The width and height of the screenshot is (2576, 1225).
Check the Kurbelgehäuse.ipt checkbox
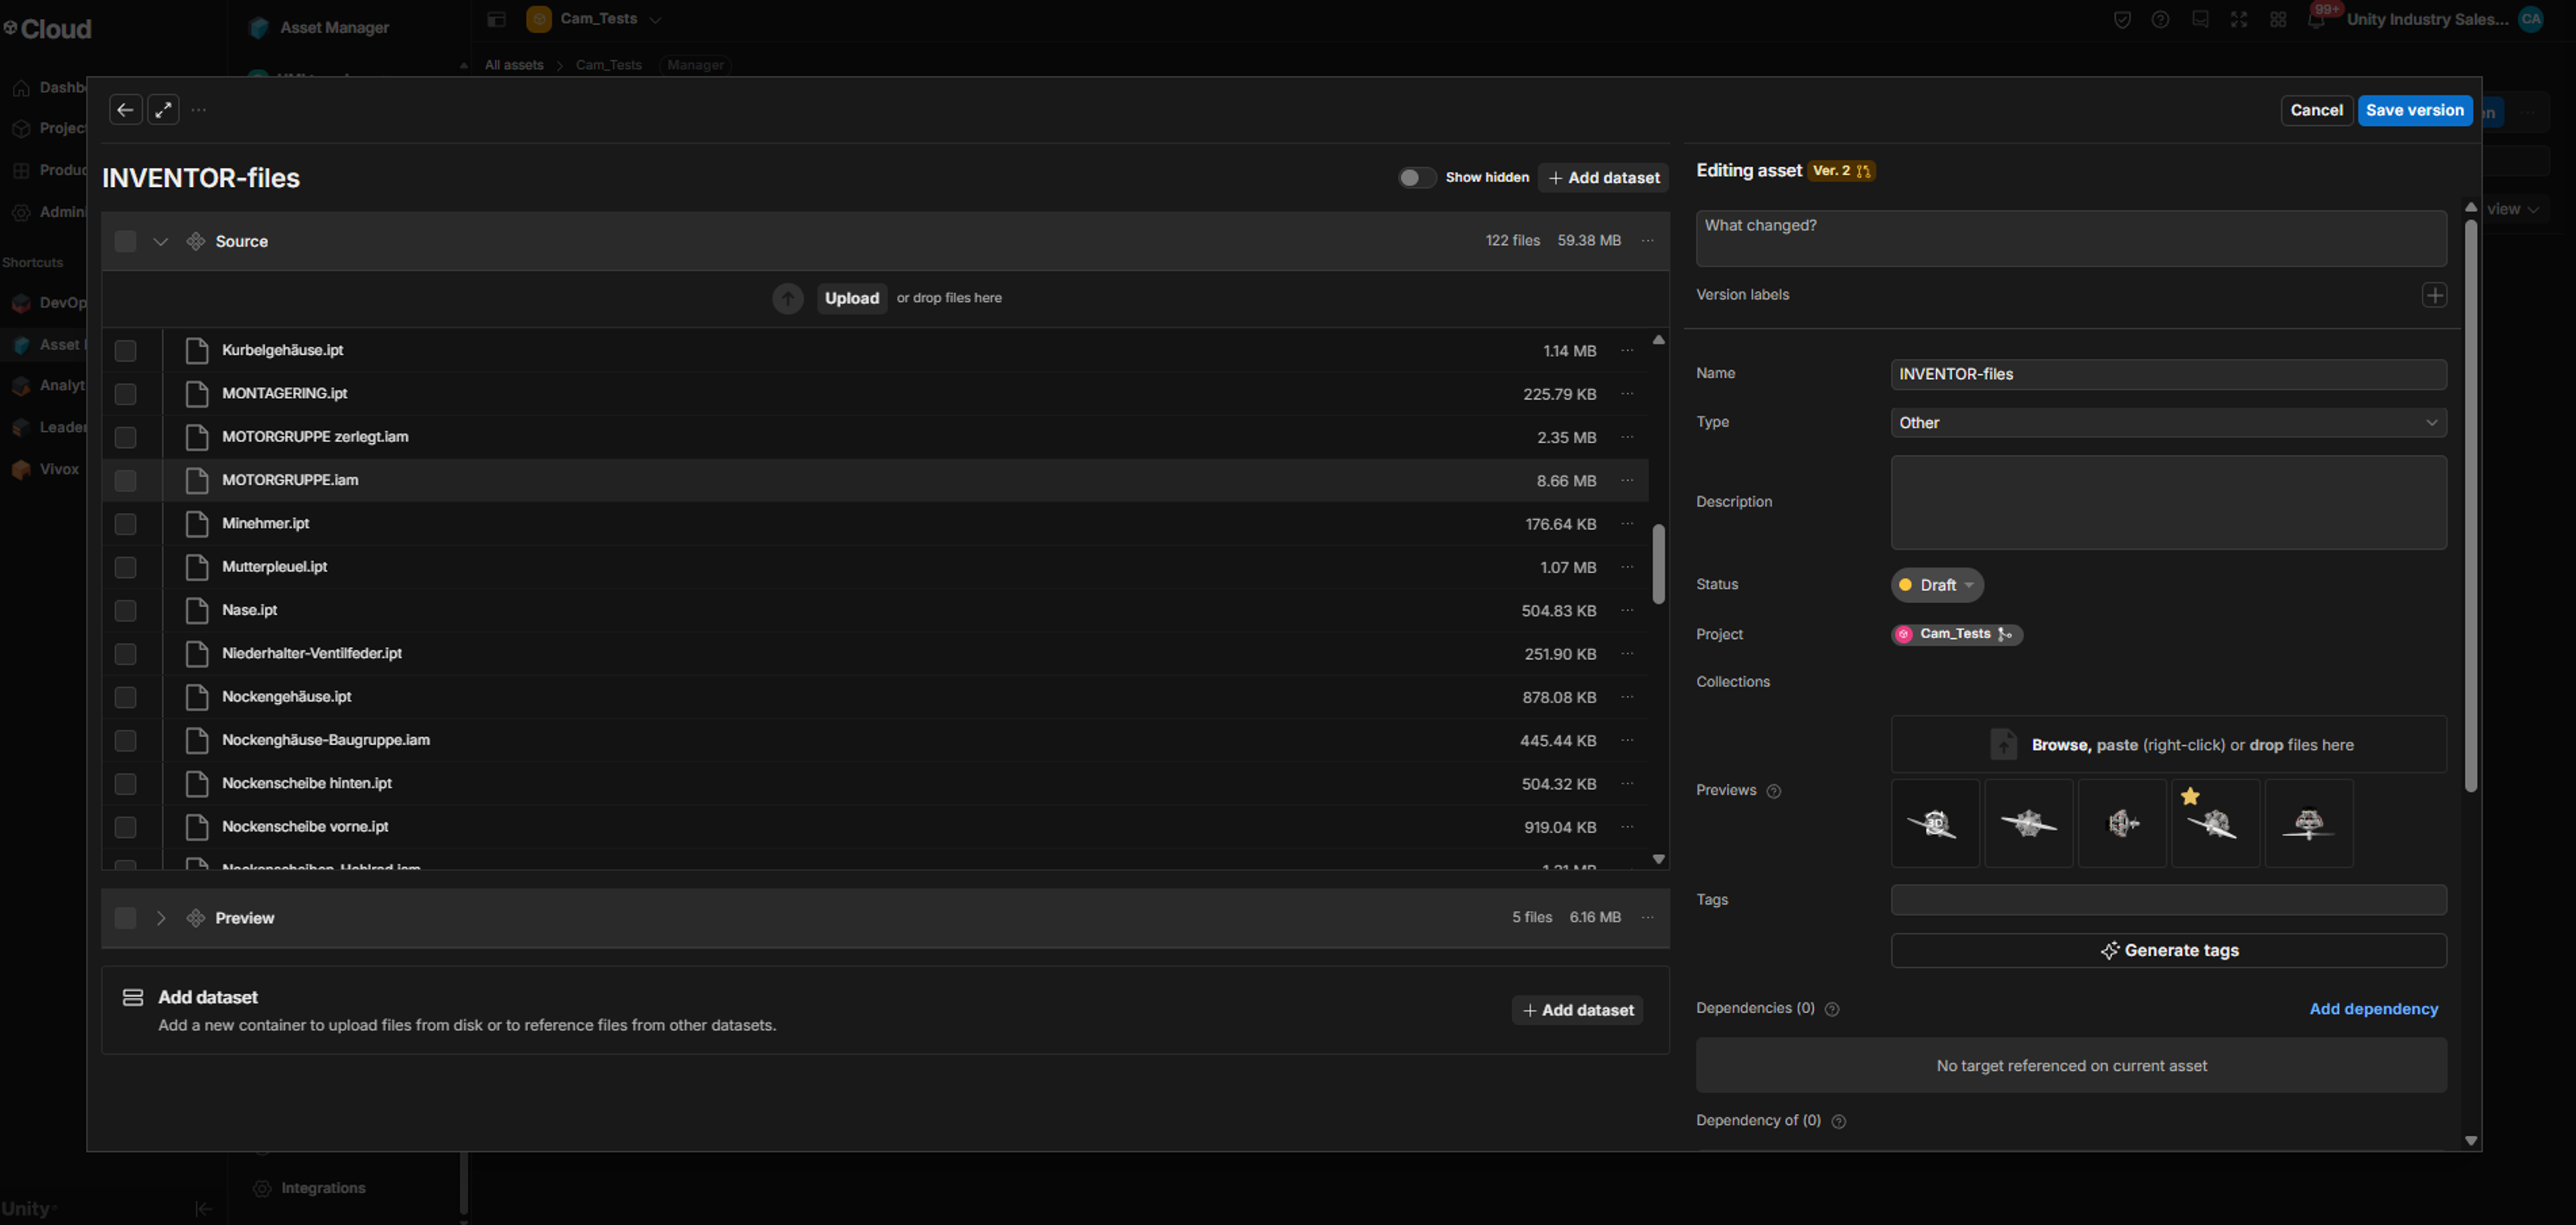pos(125,351)
